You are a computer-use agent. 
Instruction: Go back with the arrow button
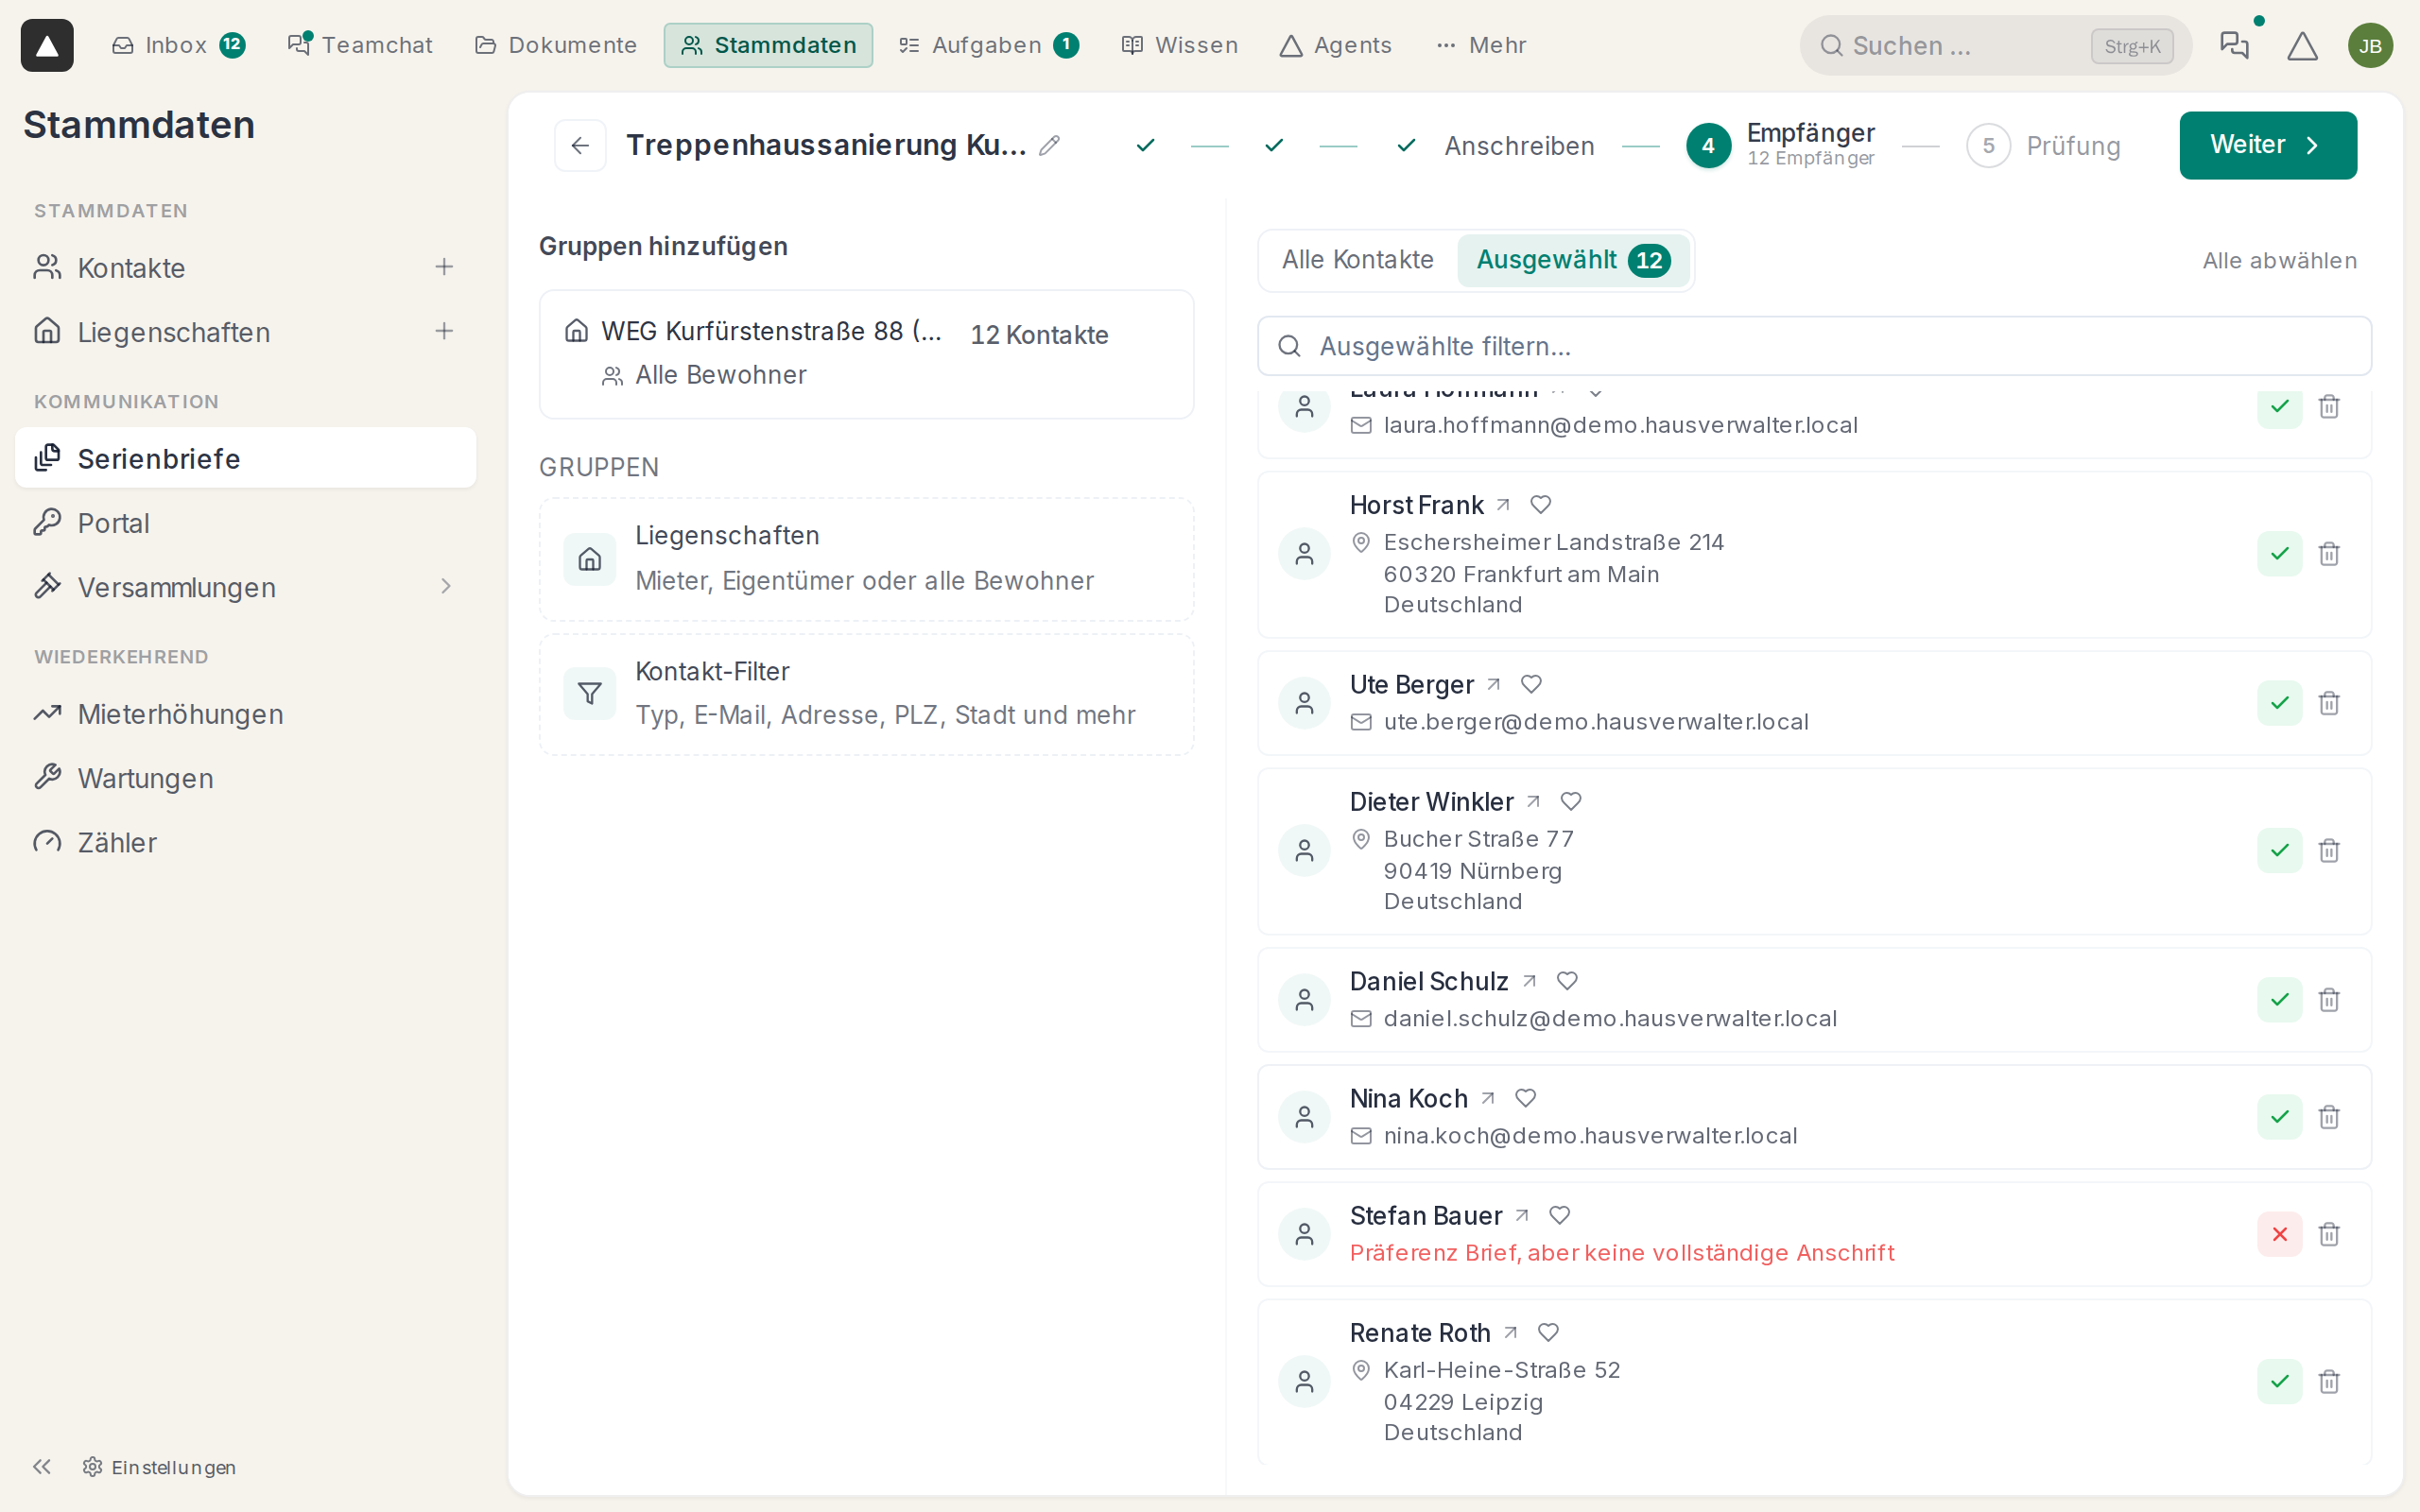click(x=580, y=145)
